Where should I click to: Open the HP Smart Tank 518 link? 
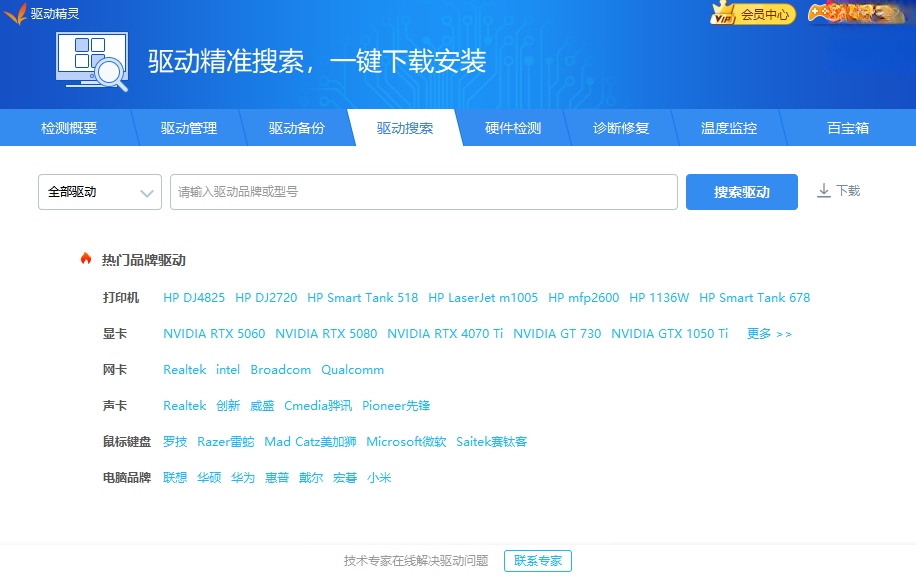coord(363,298)
